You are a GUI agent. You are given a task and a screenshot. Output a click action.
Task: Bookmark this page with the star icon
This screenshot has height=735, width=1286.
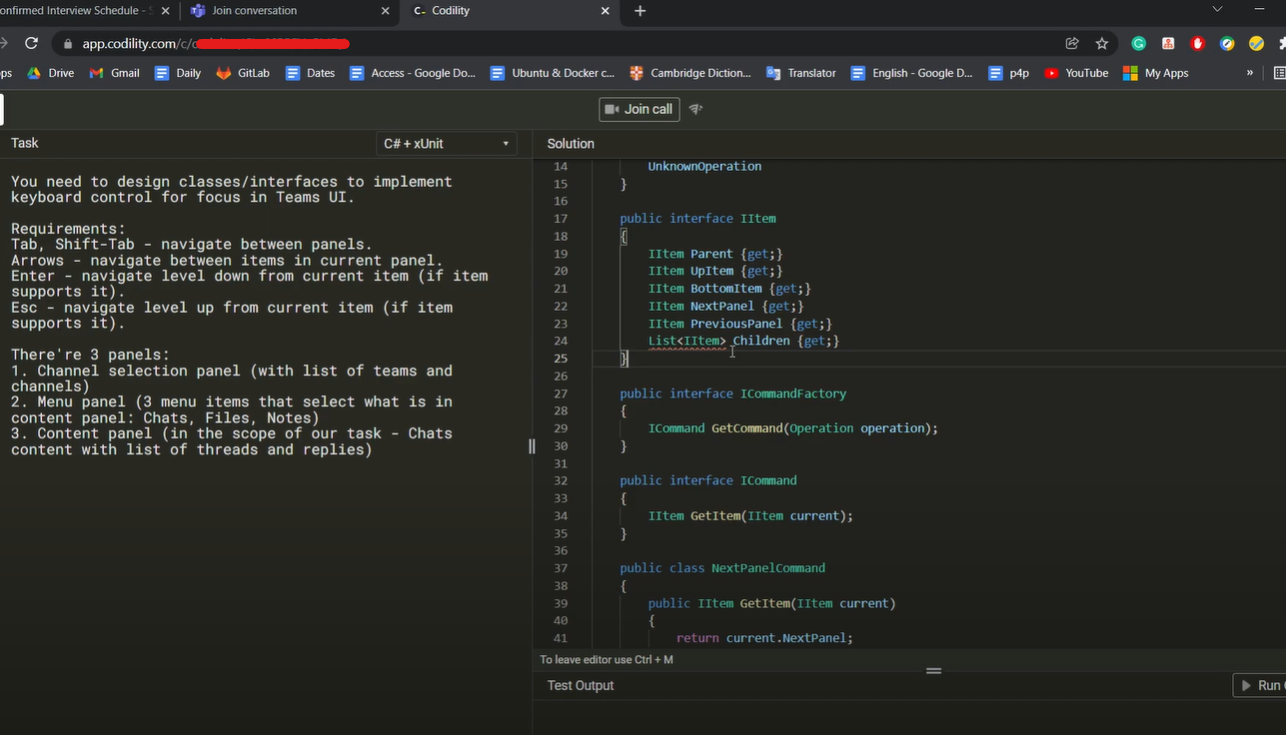1102,44
